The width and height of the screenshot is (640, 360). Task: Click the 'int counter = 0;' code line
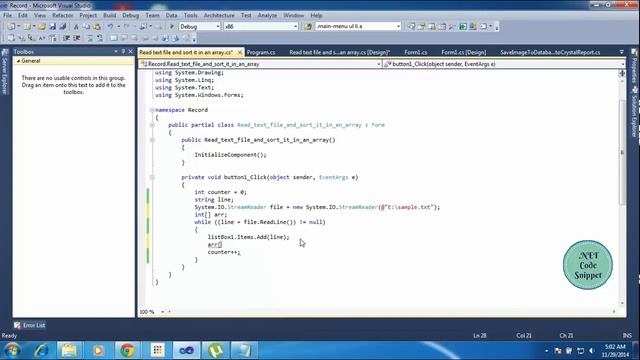220,192
